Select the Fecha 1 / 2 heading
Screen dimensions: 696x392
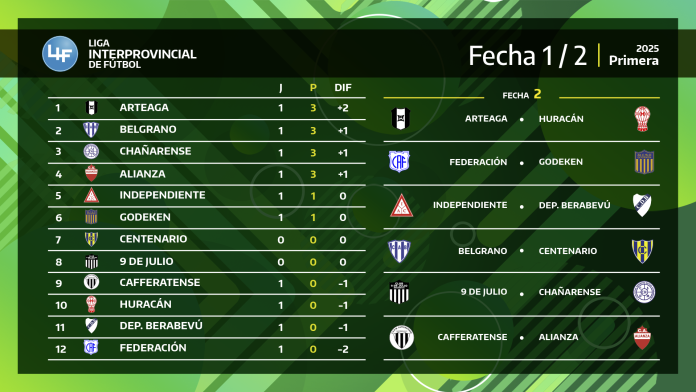point(528,56)
